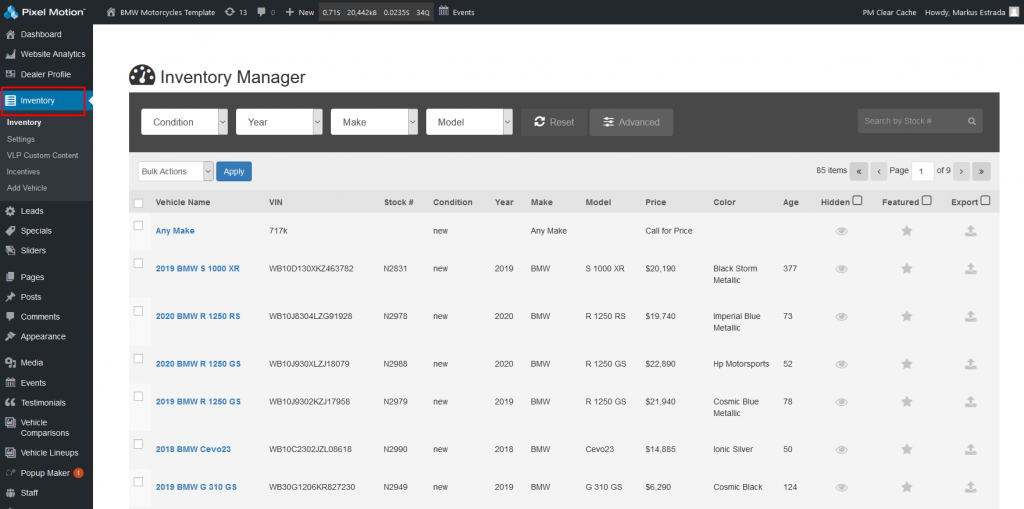Open VLP Custom Content submenu item
The width and height of the screenshot is (1024, 509).
pyautogui.click(x=42, y=156)
